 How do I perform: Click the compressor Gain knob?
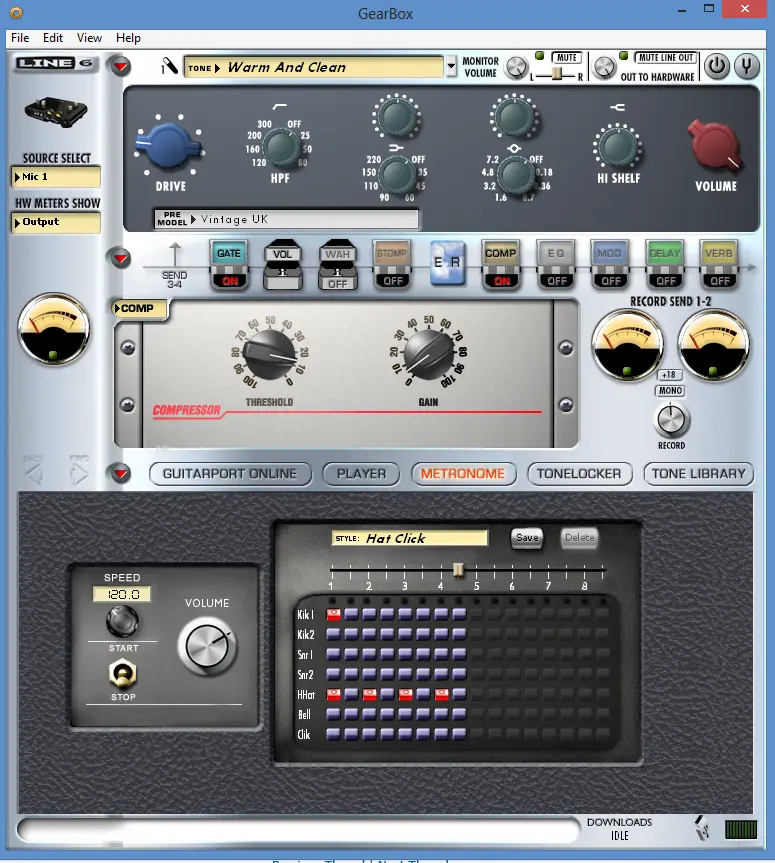coord(428,356)
